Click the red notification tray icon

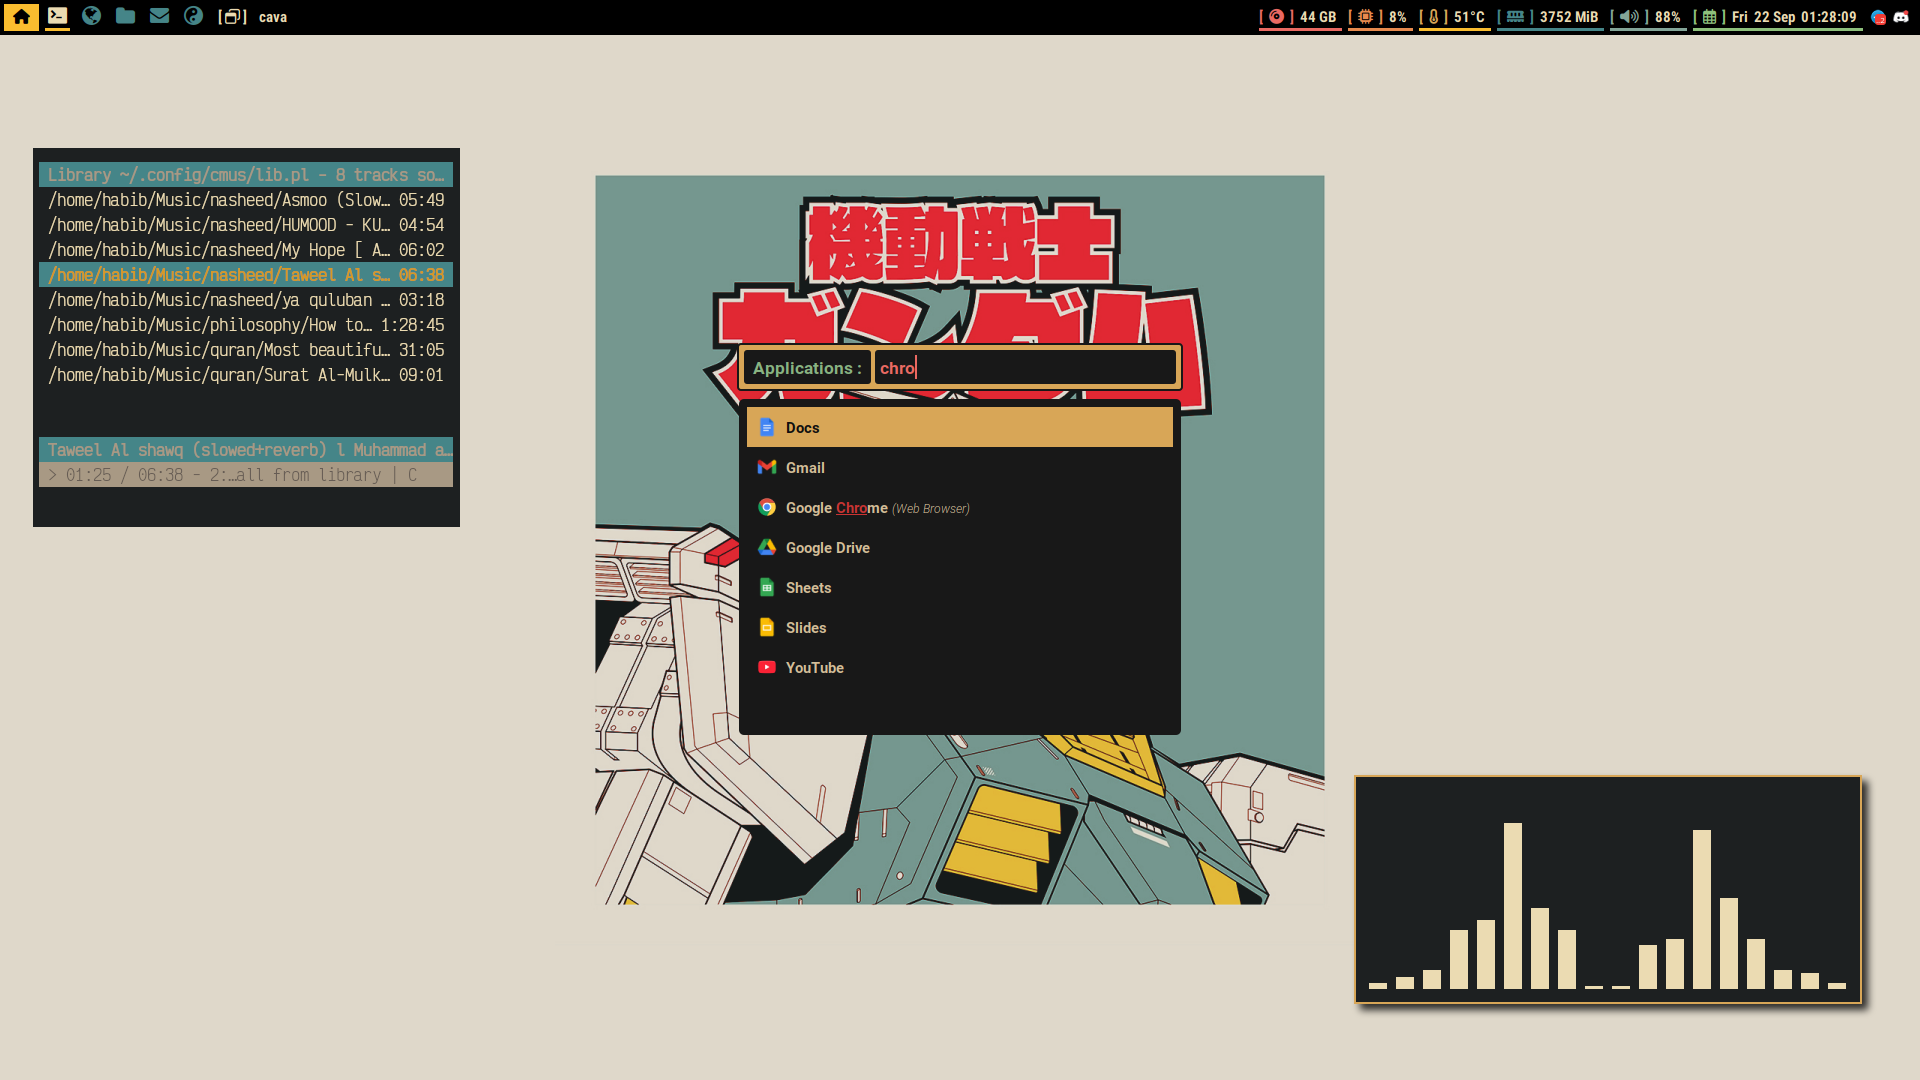pyautogui.click(x=1878, y=17)
